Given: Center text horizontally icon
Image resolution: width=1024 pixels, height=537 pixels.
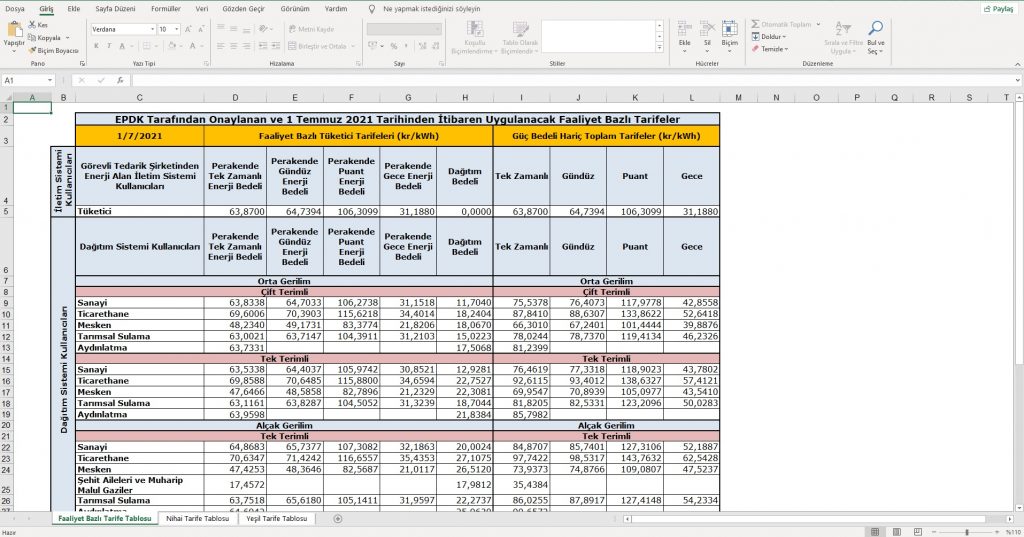Looking at the screenshot, I should 233,46.
